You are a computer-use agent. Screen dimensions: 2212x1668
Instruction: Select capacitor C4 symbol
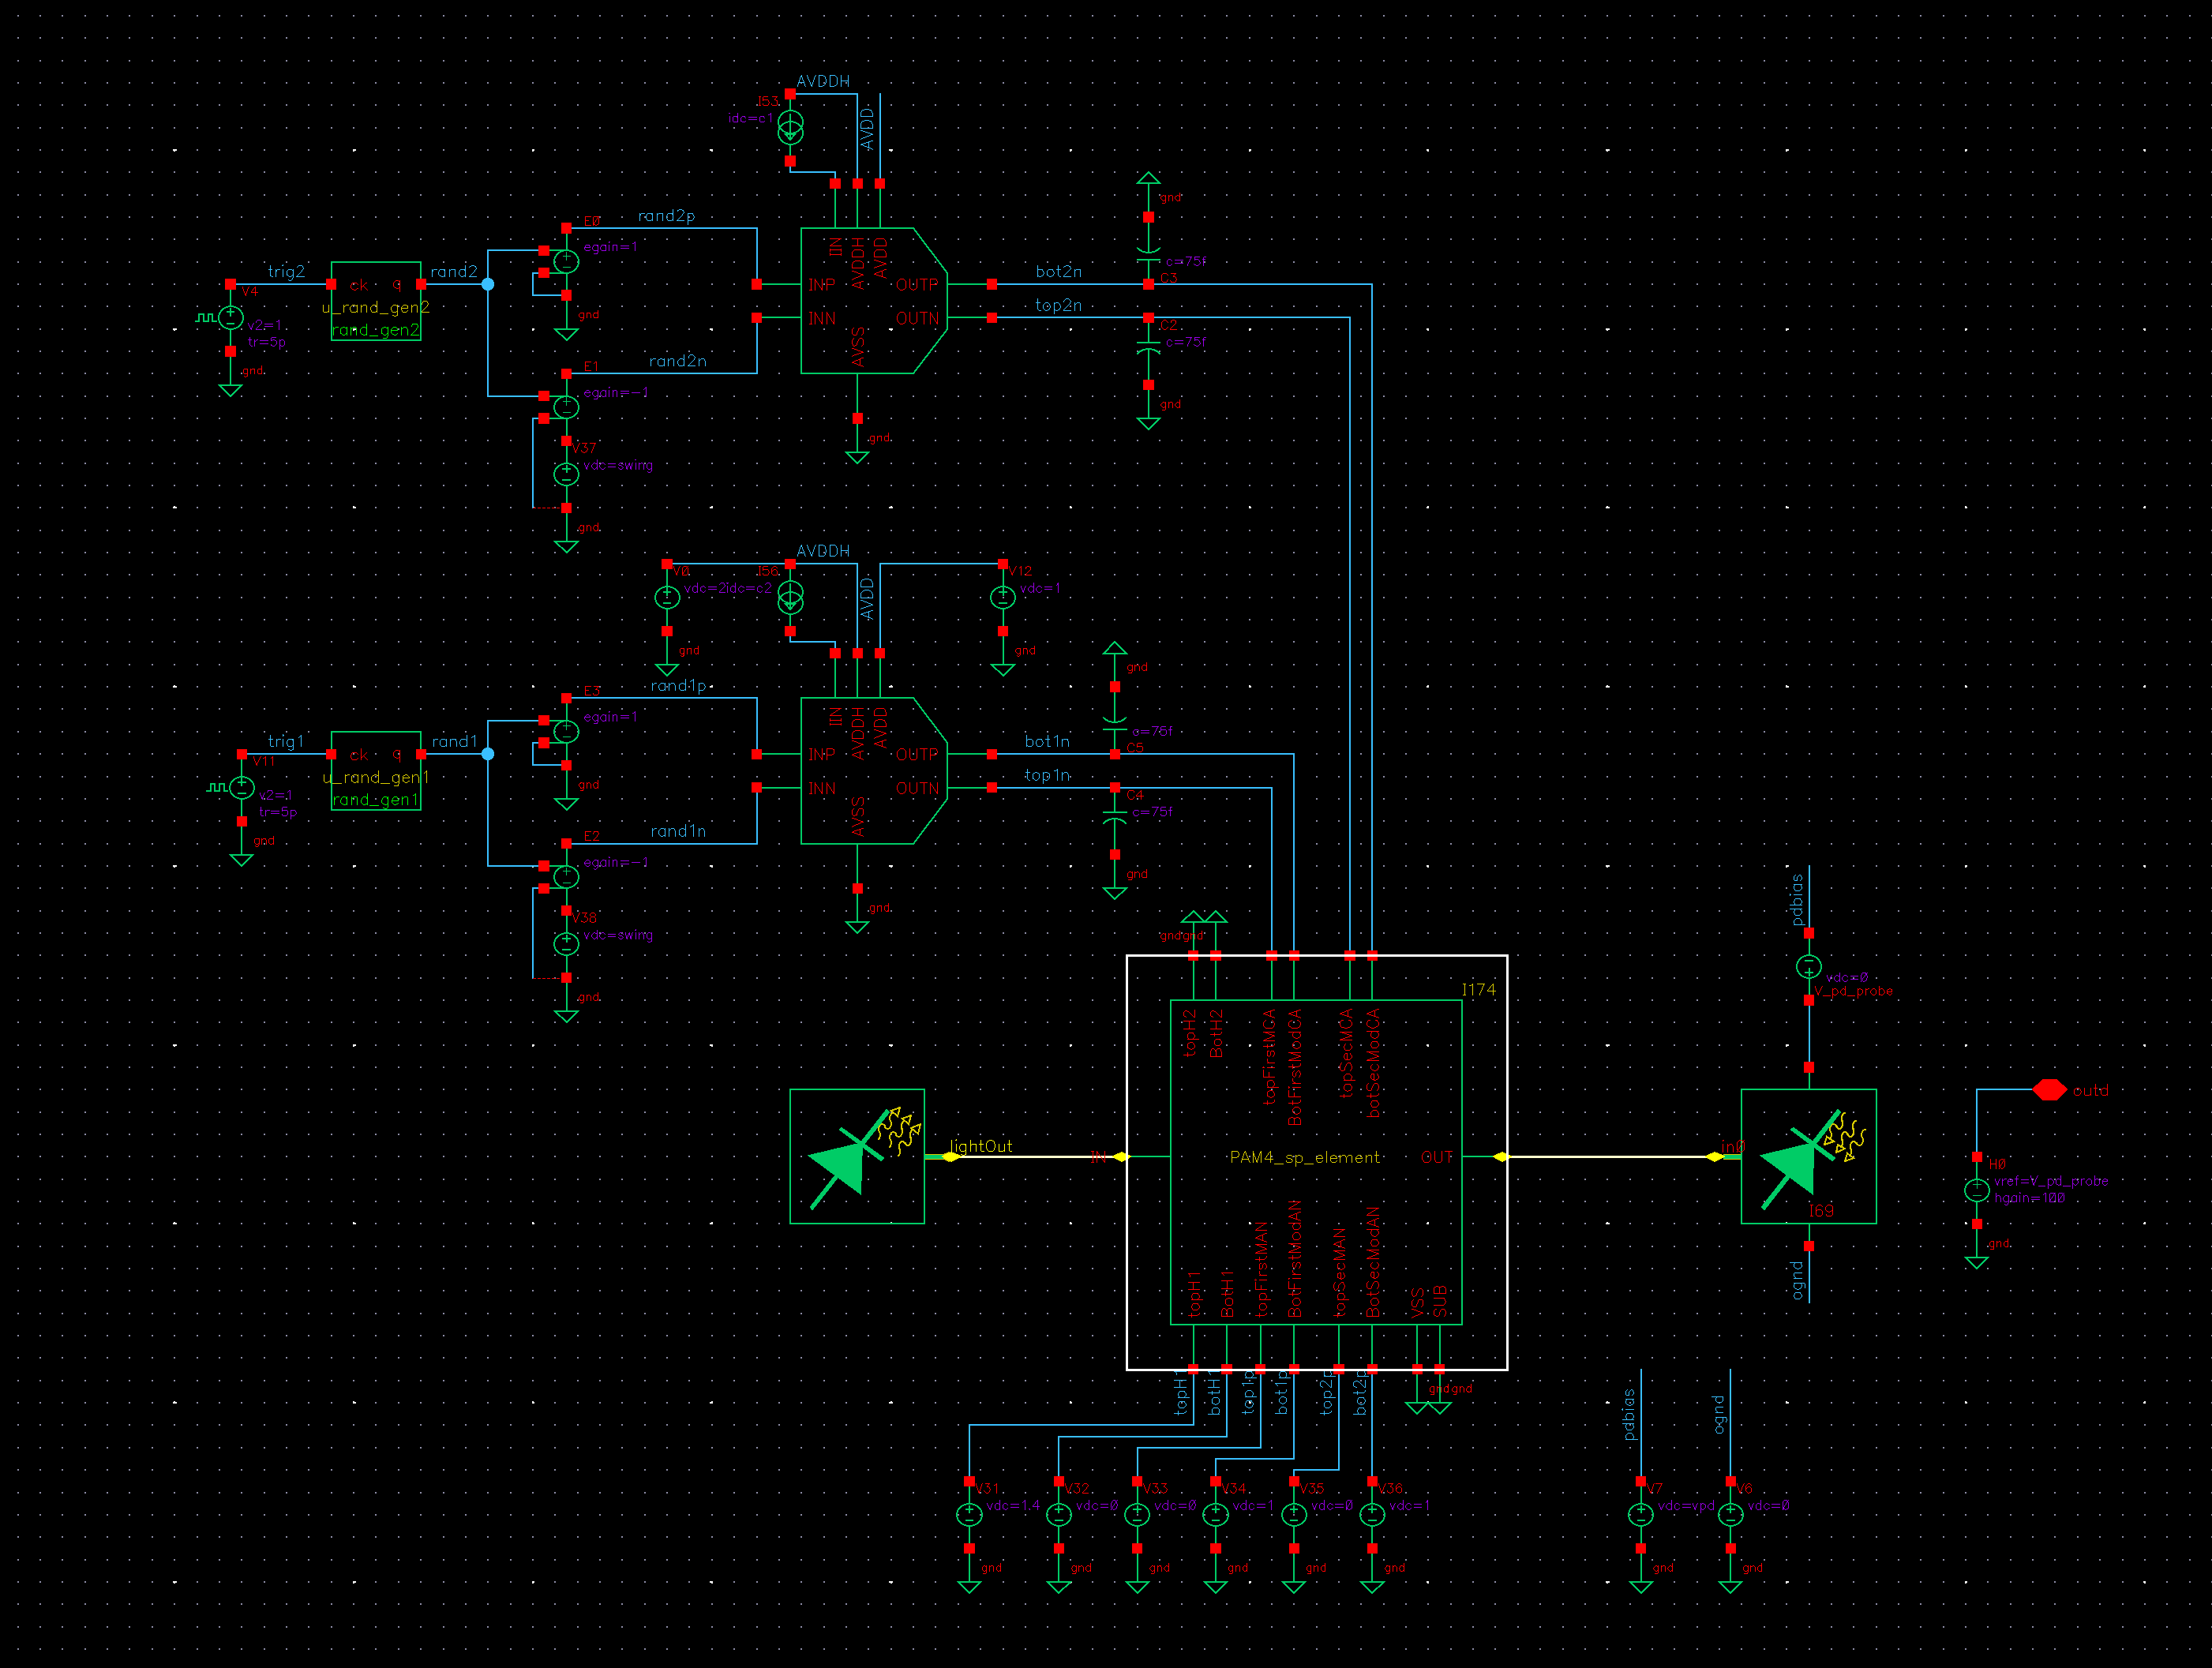point(1115,816)
